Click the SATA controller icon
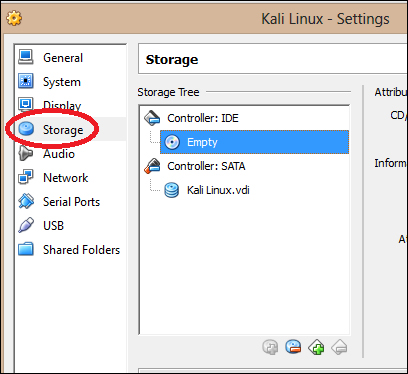This screenshot has width=408, height=374. click(152, 166)
